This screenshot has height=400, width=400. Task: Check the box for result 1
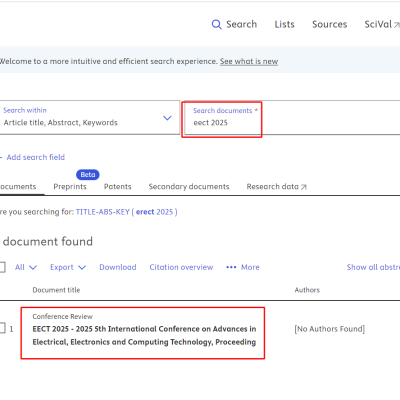coord(2,328)
